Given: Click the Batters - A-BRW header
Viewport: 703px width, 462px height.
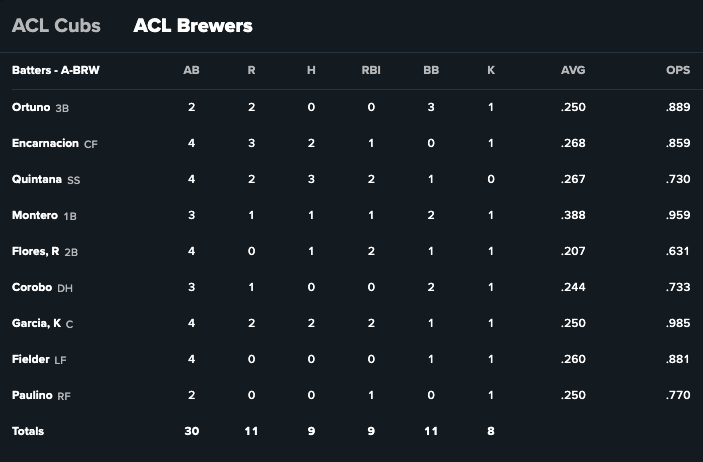Looking at the screenshot, I should pos(55,71).
